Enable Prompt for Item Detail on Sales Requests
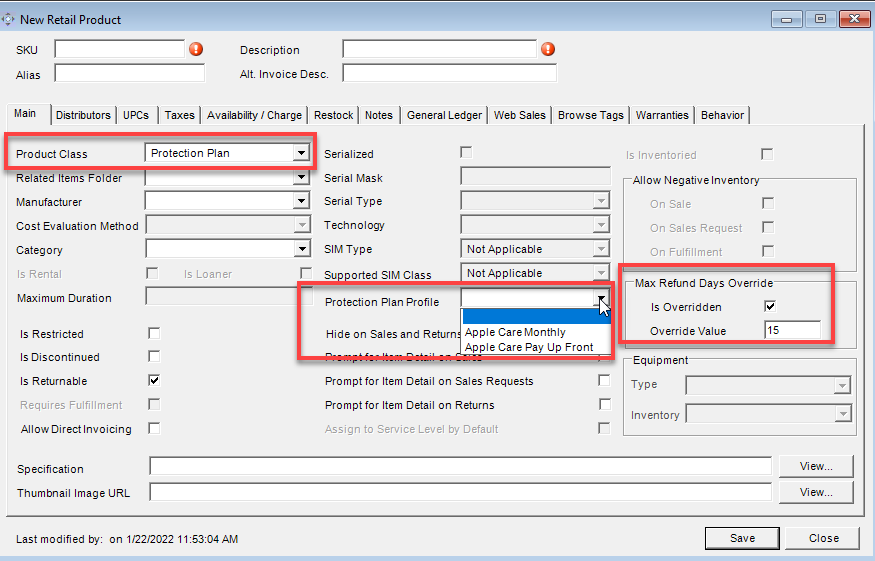 pyautogui.click(x=604, y=380)
